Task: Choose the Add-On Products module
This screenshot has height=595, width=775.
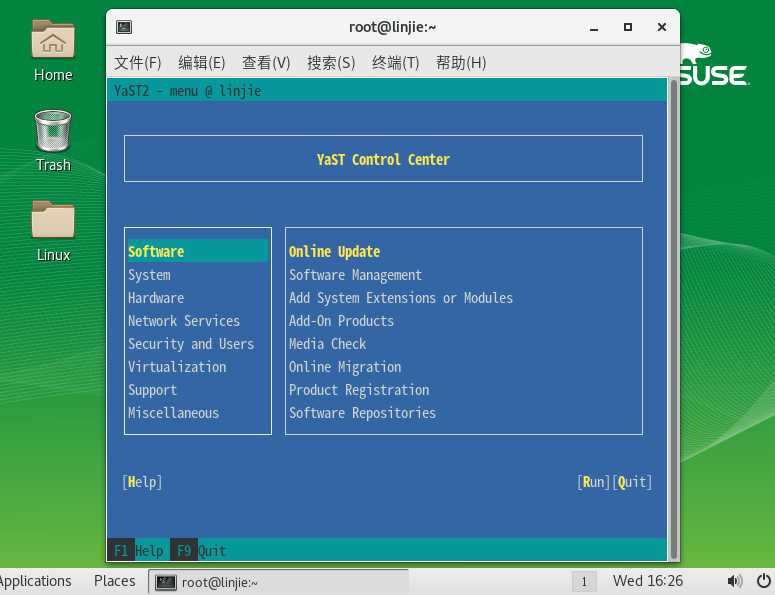Action: [x=342, y=321]
